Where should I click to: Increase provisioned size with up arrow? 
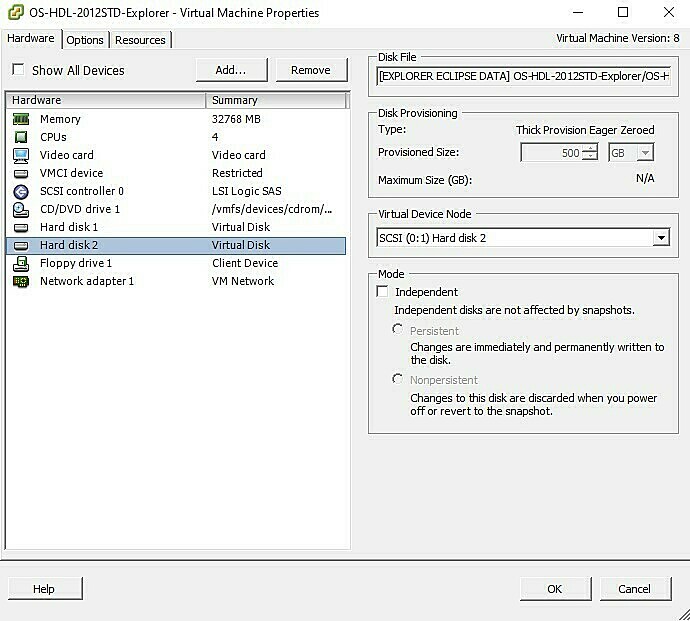click(x=589, y=148)
